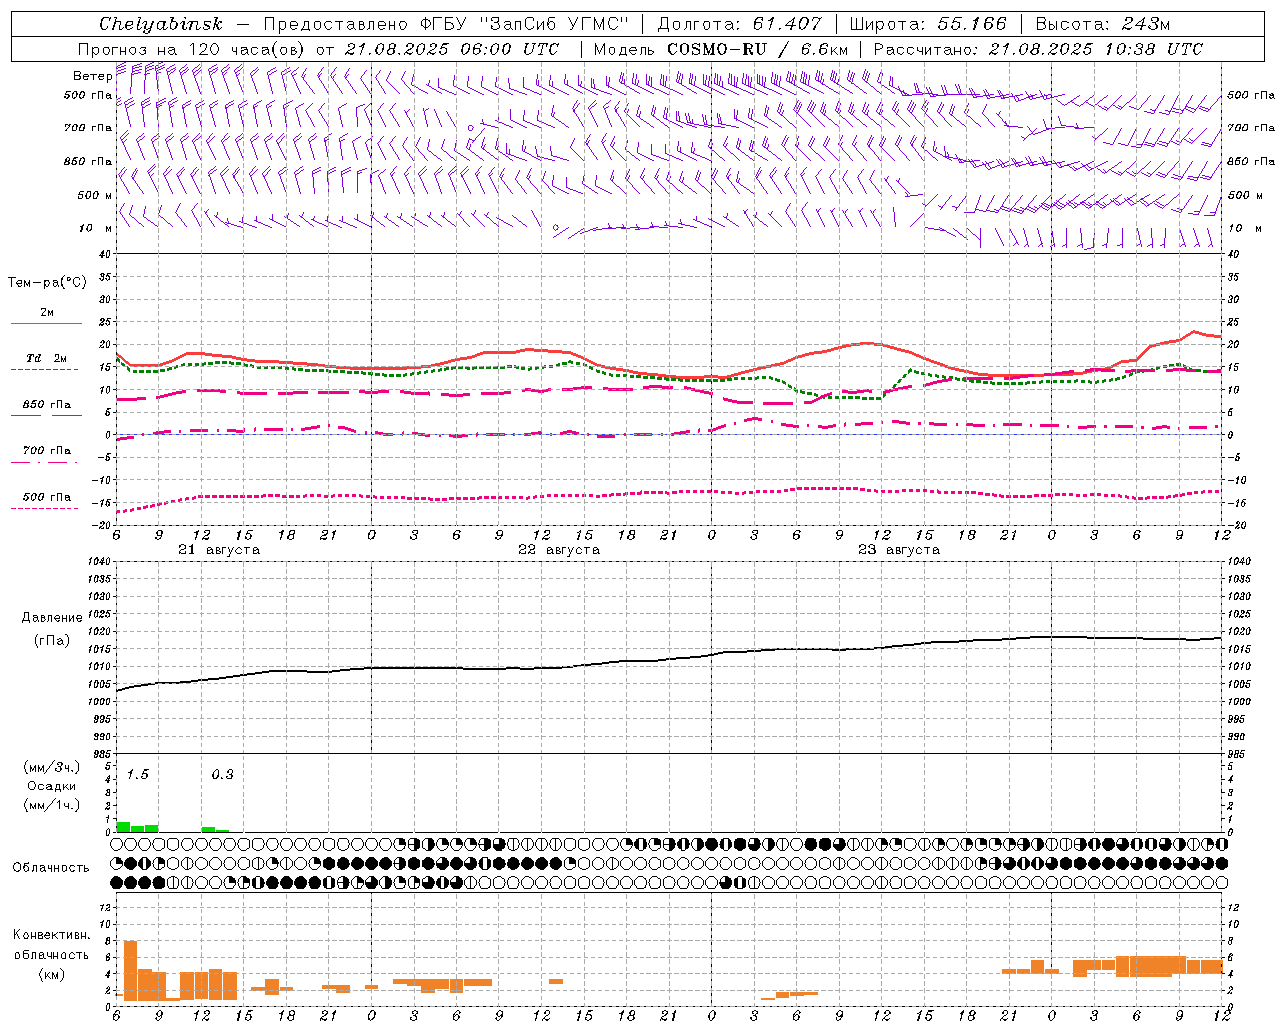The height and width of the screenshot is (1024, 1280).
Task: Click the 1.5 precipitation total value
Action: [x=138, y=775]
